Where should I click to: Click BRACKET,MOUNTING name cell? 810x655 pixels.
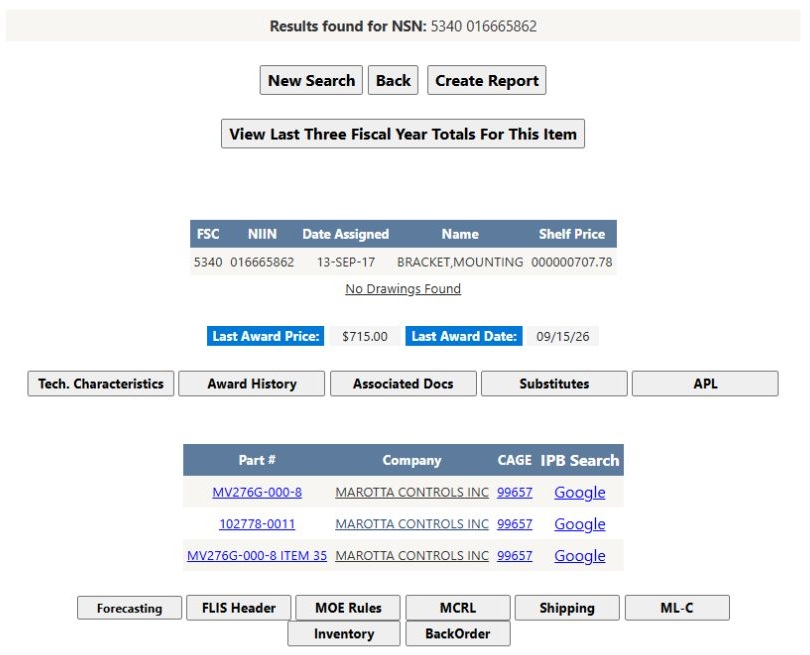click(460, 262)
